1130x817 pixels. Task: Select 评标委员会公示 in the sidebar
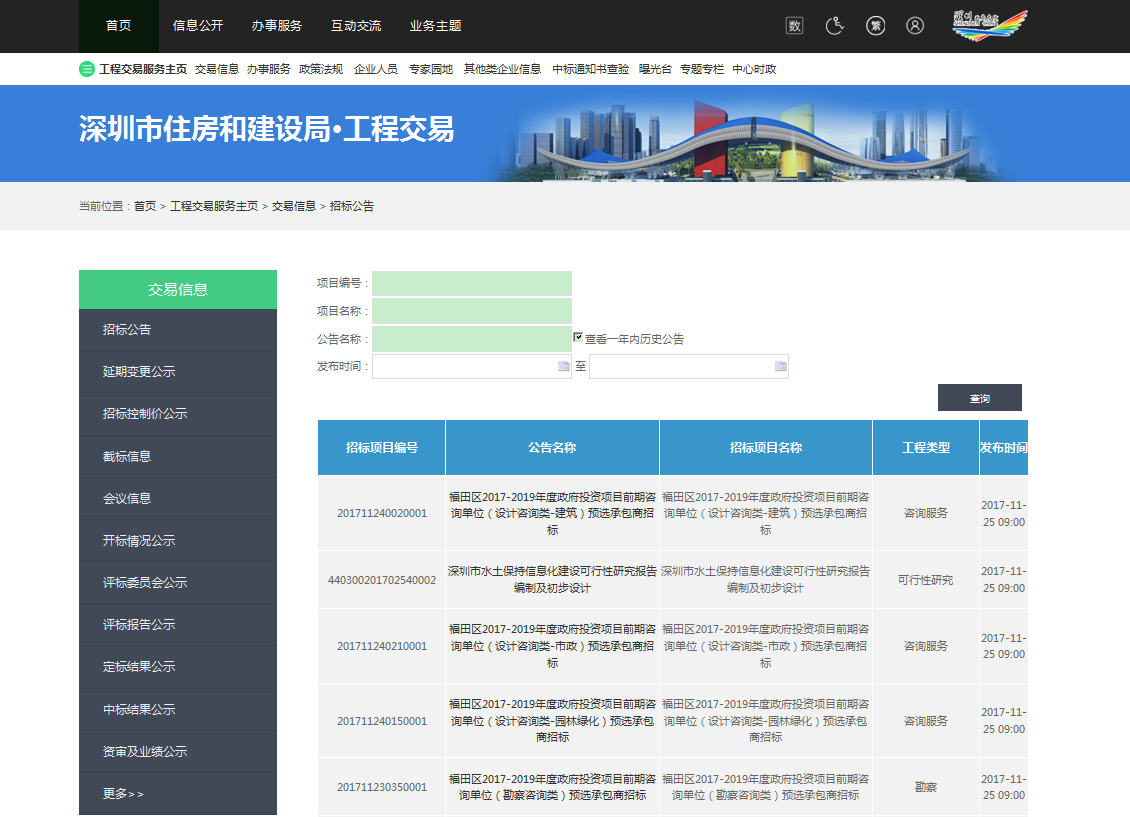(x=178, y=582)
